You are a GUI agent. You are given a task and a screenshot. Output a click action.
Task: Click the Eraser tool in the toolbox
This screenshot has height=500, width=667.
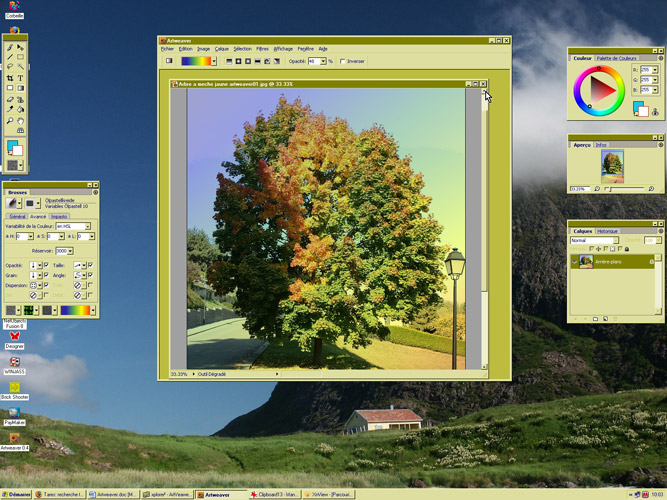10,99
